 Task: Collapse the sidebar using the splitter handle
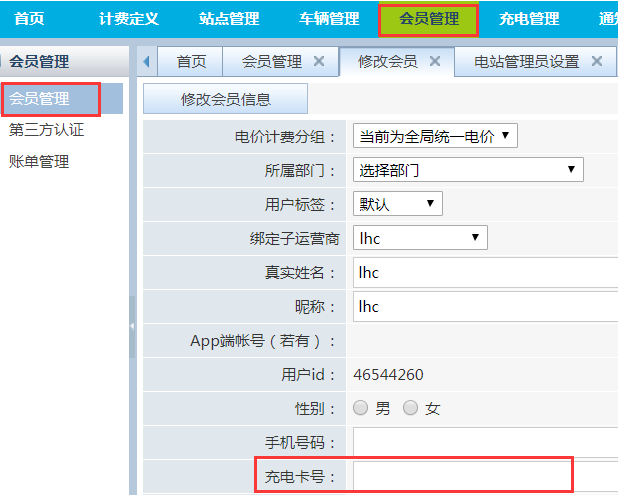[x=132, y=326]
